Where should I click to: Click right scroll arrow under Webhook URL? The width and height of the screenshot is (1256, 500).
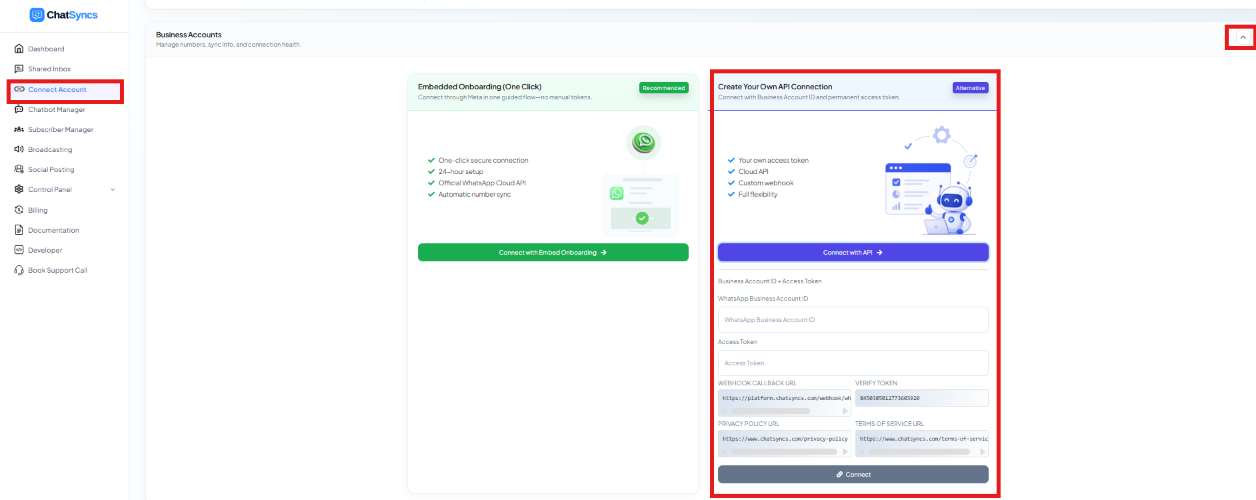(844, 411)
